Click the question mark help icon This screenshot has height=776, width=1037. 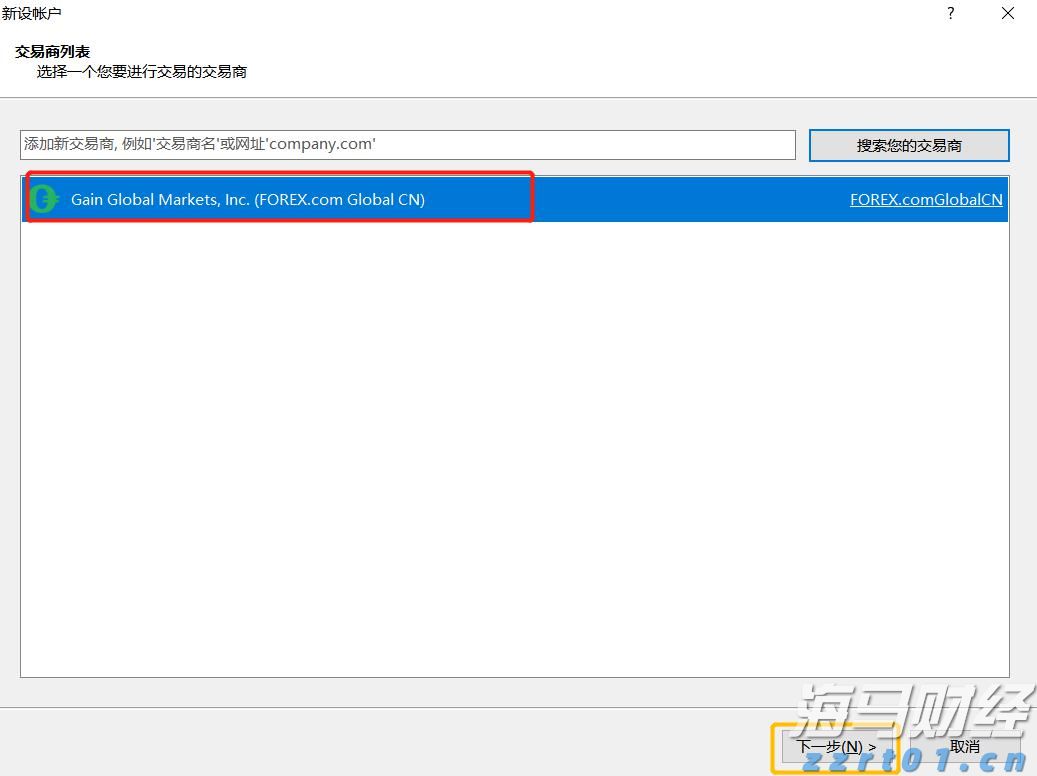coord(950,13)
